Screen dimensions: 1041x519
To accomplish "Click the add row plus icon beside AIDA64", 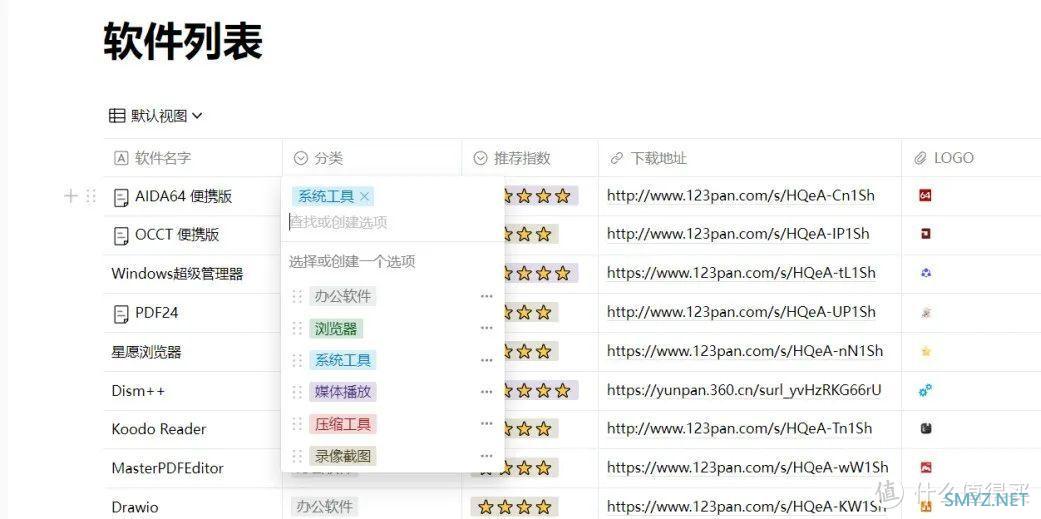I will 70,196.
